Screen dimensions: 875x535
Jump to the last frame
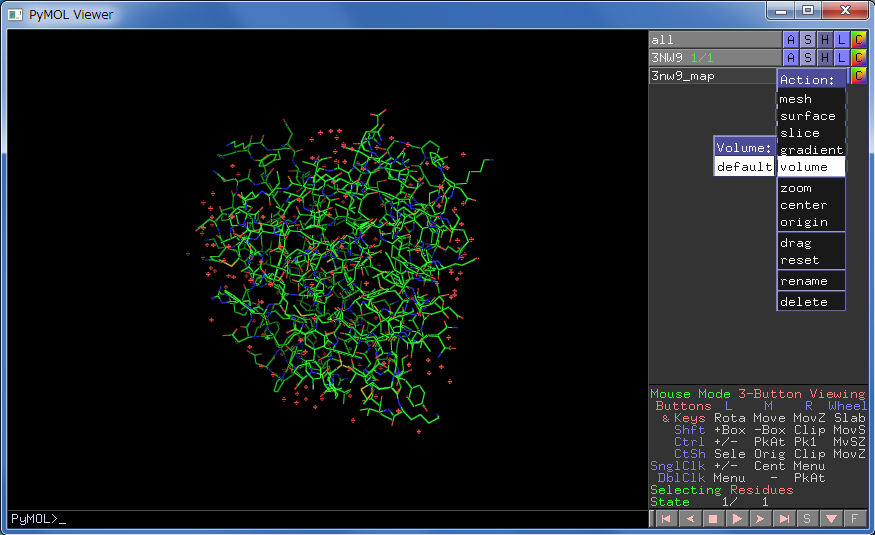[785, 519]
